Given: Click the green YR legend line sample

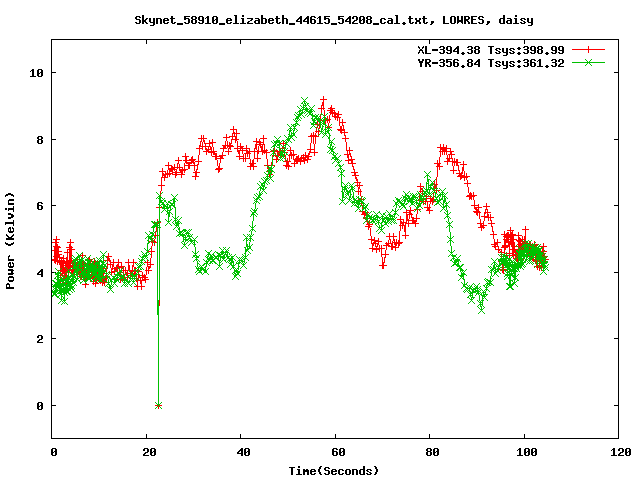Looking at the screenshot, I should click(x=588, y=63).
